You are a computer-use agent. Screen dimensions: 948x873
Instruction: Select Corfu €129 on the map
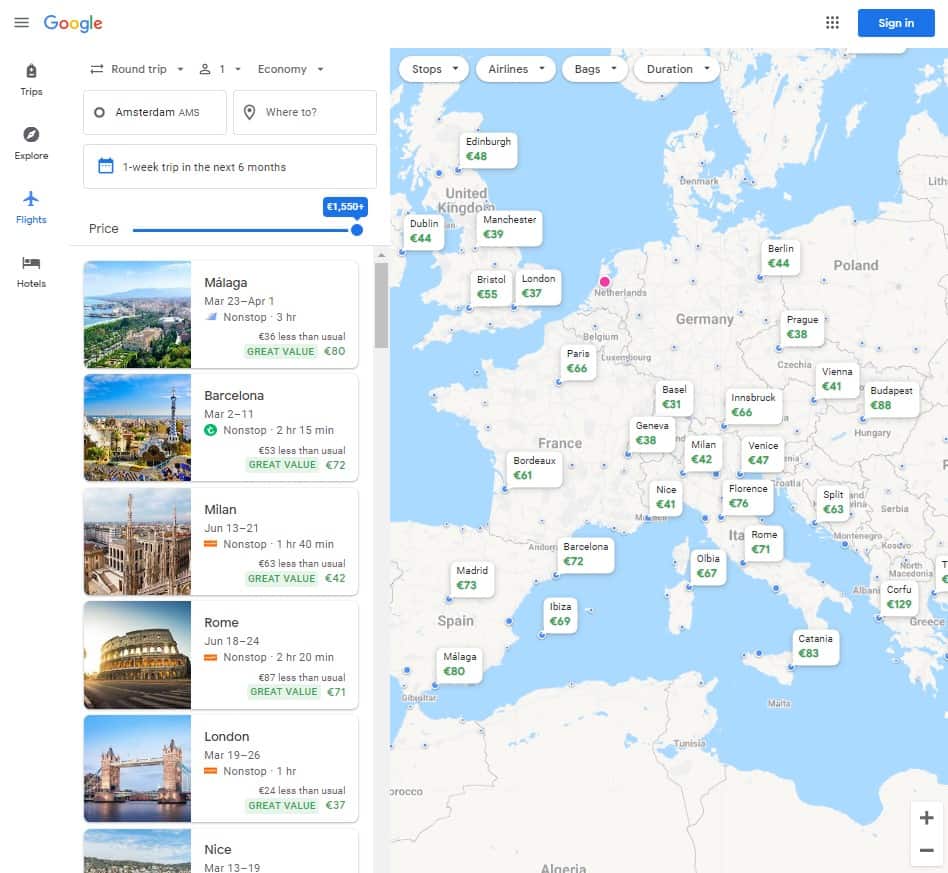(x=898, y=597)
